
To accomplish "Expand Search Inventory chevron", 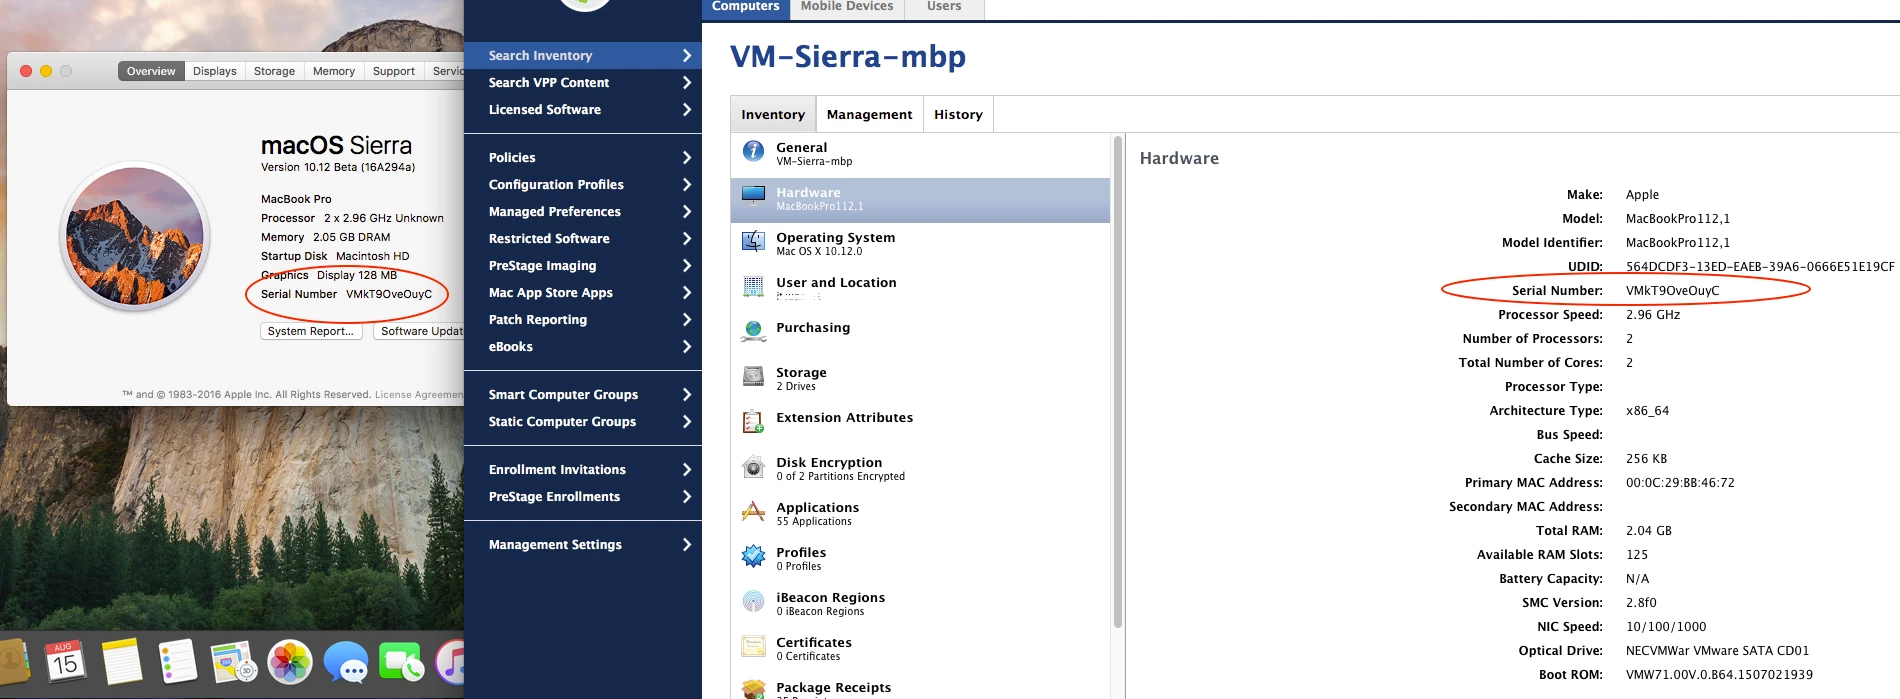I will 686,56.
